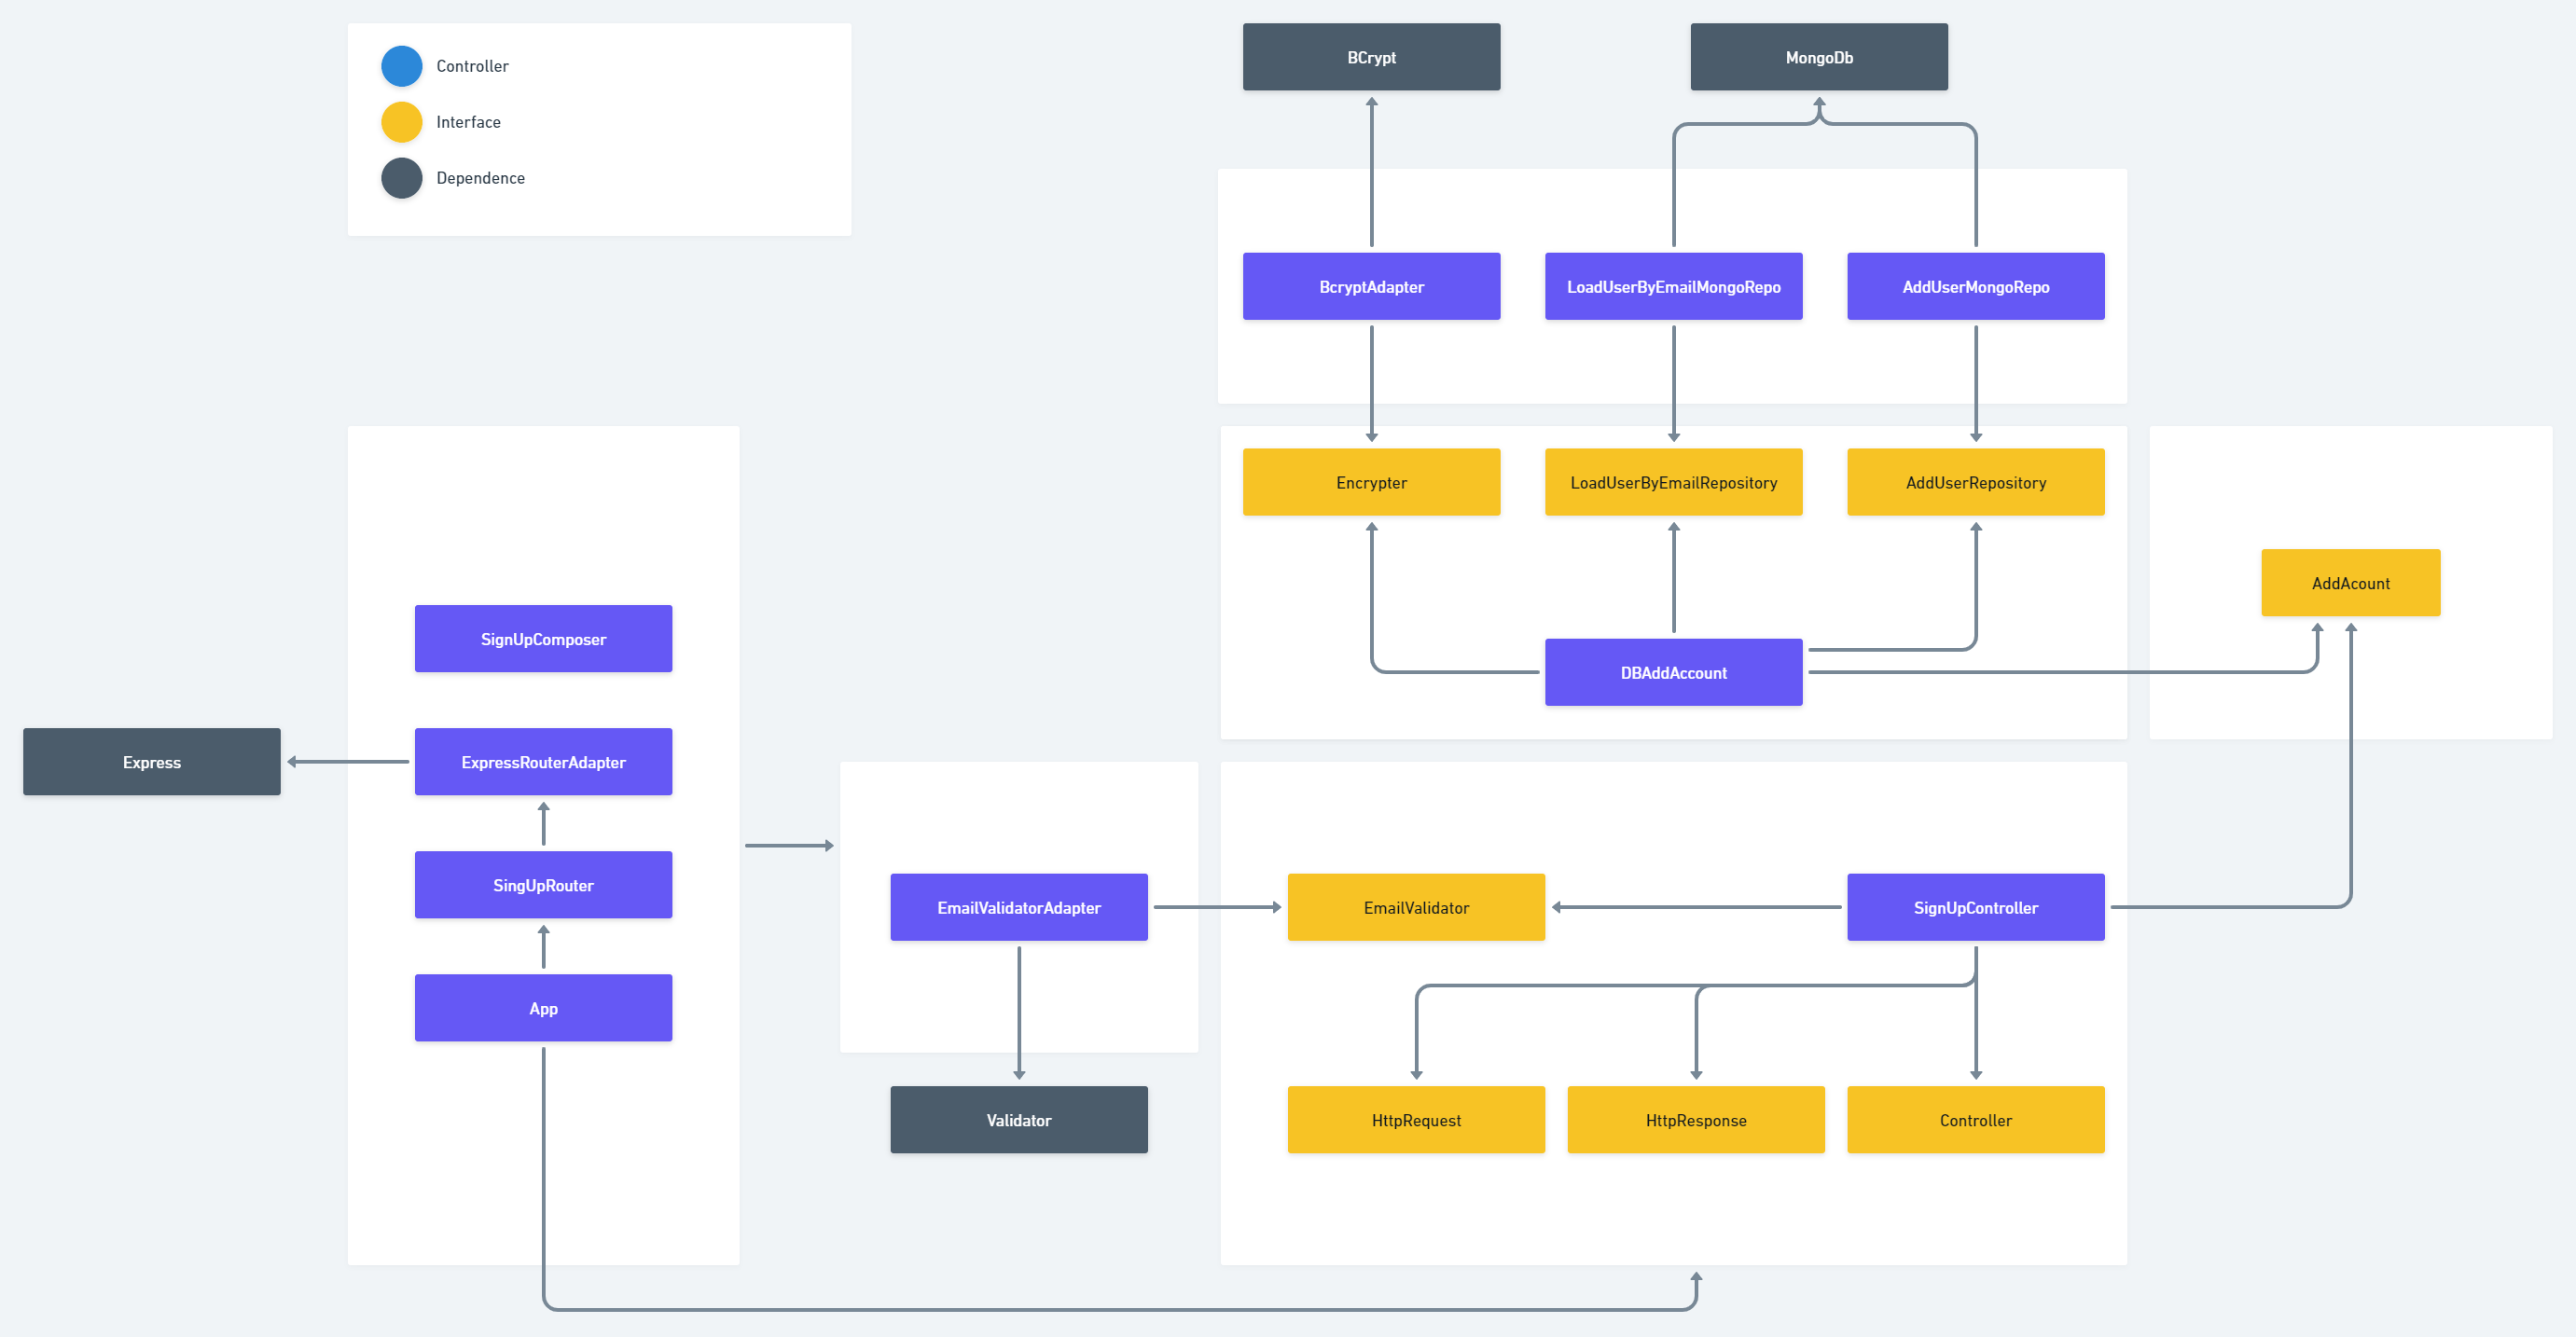Click the BcryptAdapter node
The height and width of the screenshot is (1337, 2576).
tap(1370, 286)
